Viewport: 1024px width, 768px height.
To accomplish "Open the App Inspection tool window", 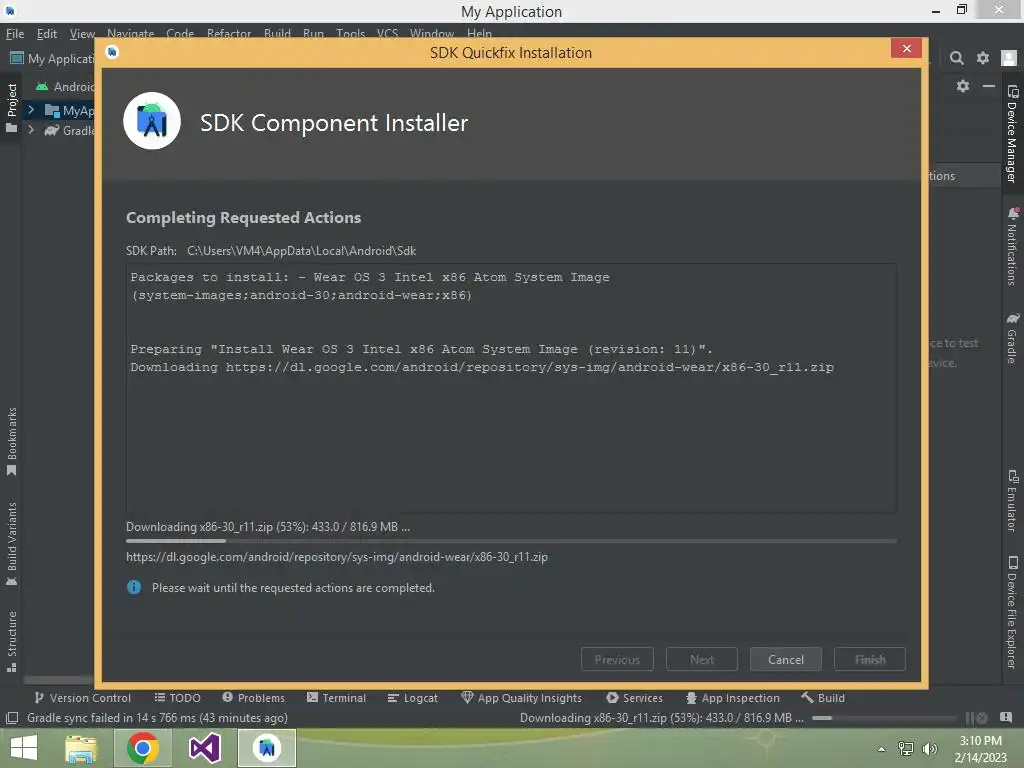I will (x=732, y=697).
